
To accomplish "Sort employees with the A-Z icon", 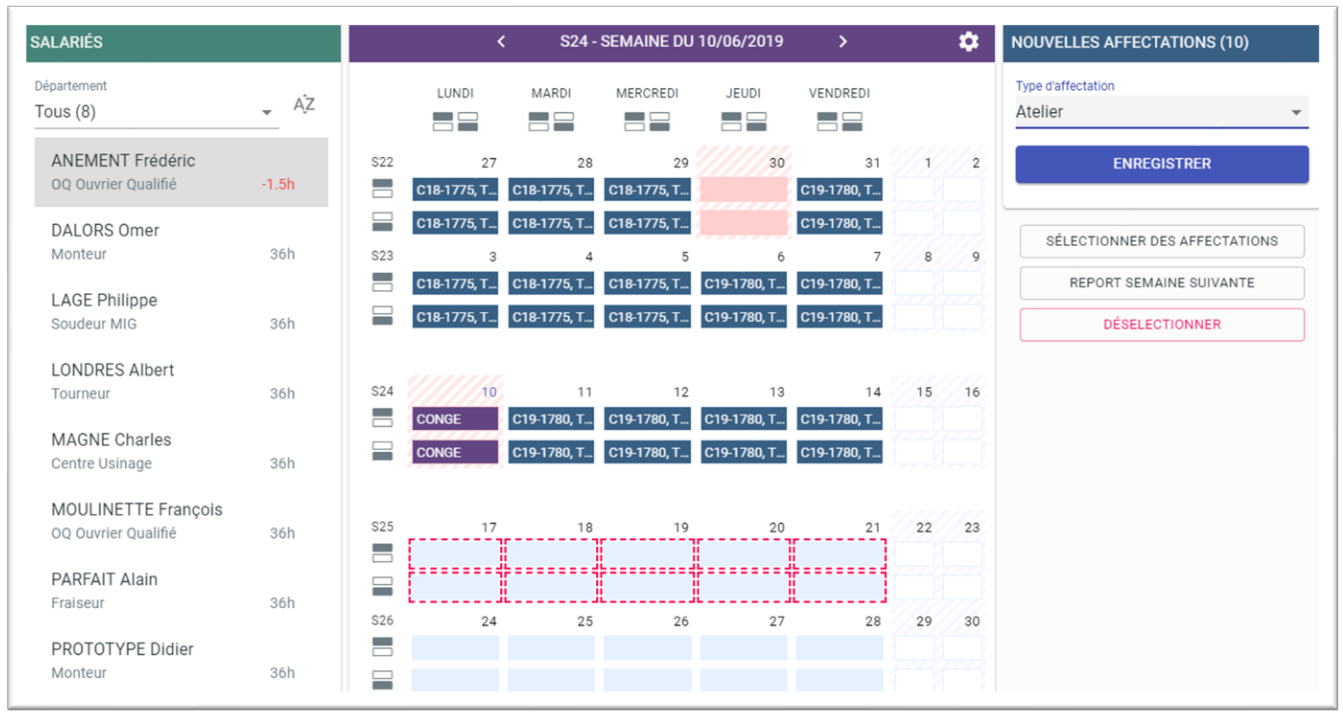I will coord(304,105).
